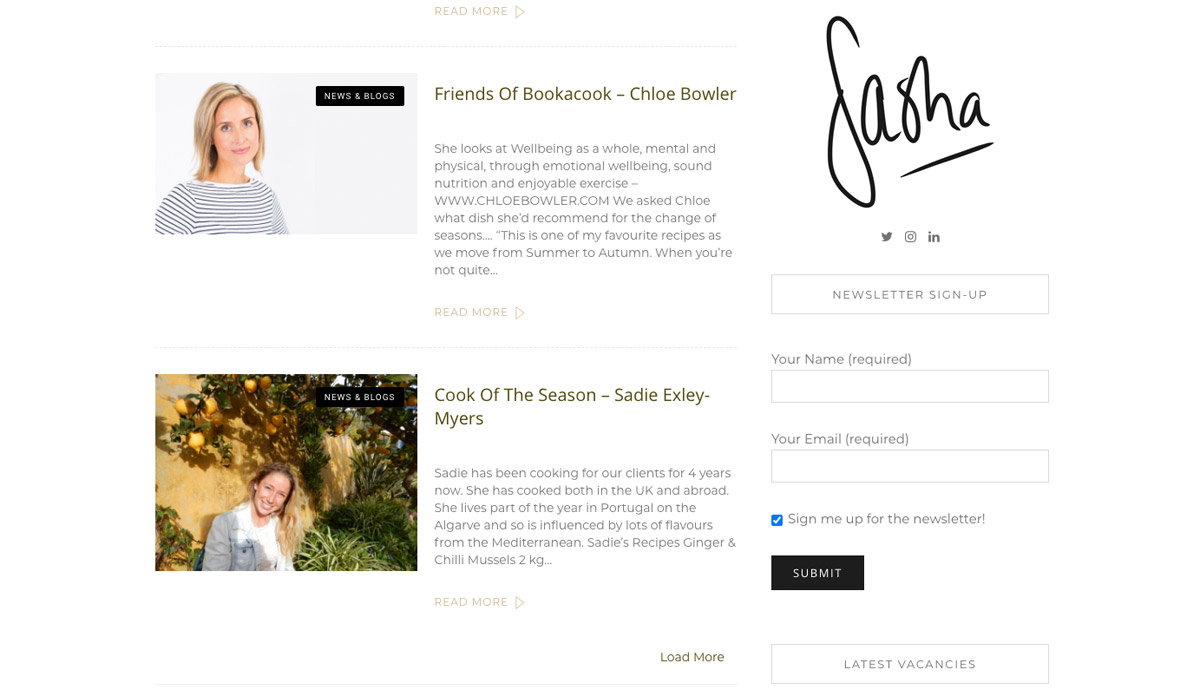Click the topmost Read More arrow icon
The width and height of the screenshot is (1200, 695).
pos(520,12)
